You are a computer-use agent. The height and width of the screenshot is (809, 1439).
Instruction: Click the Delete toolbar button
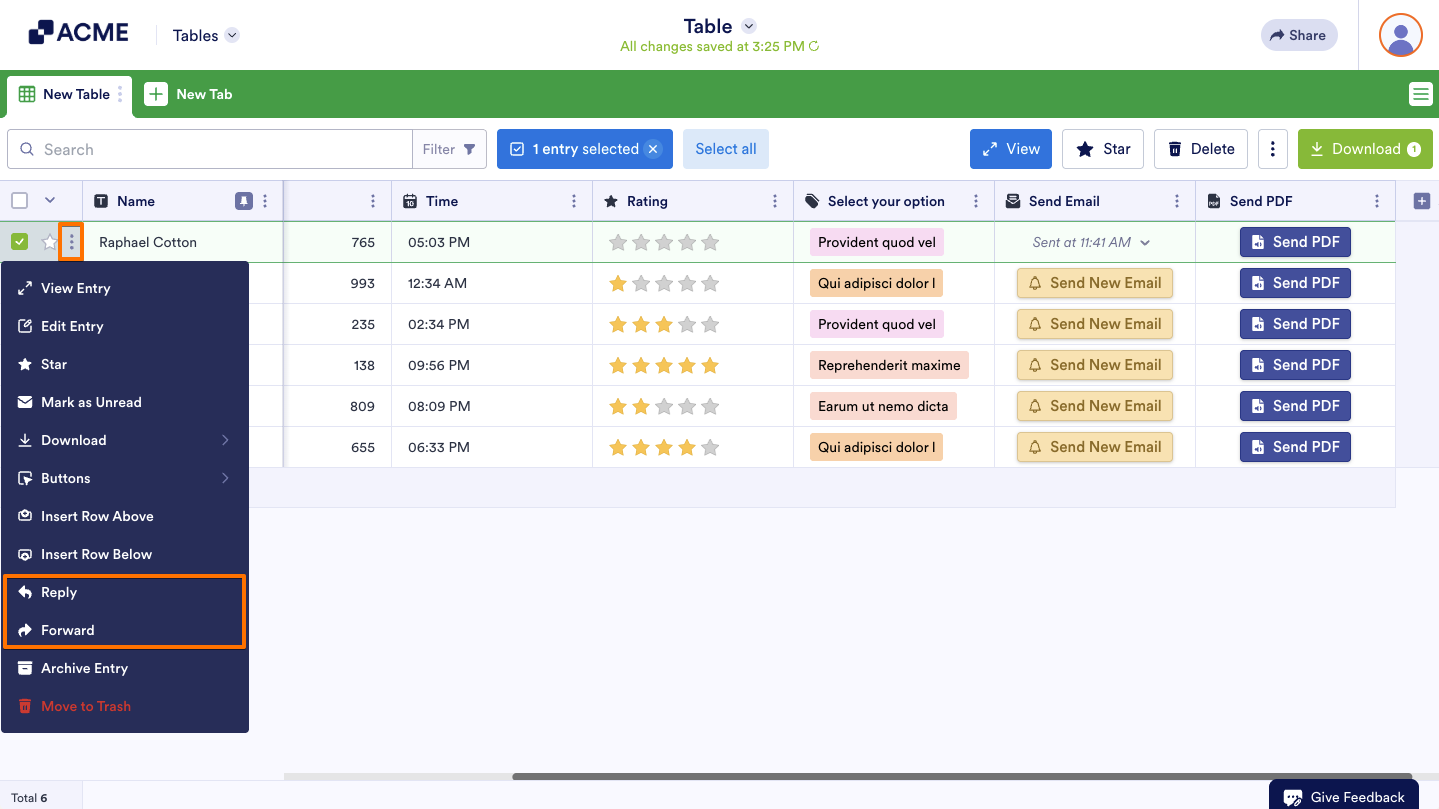click(x=1201, y=149)
